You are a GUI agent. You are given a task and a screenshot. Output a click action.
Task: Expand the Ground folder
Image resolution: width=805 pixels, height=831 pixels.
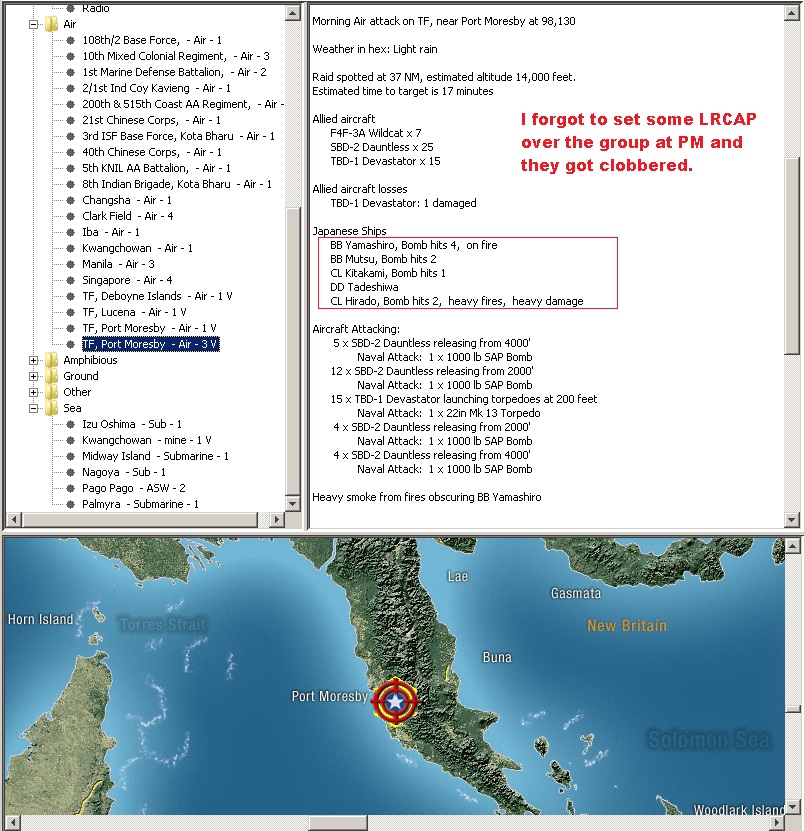click(33, 376)
